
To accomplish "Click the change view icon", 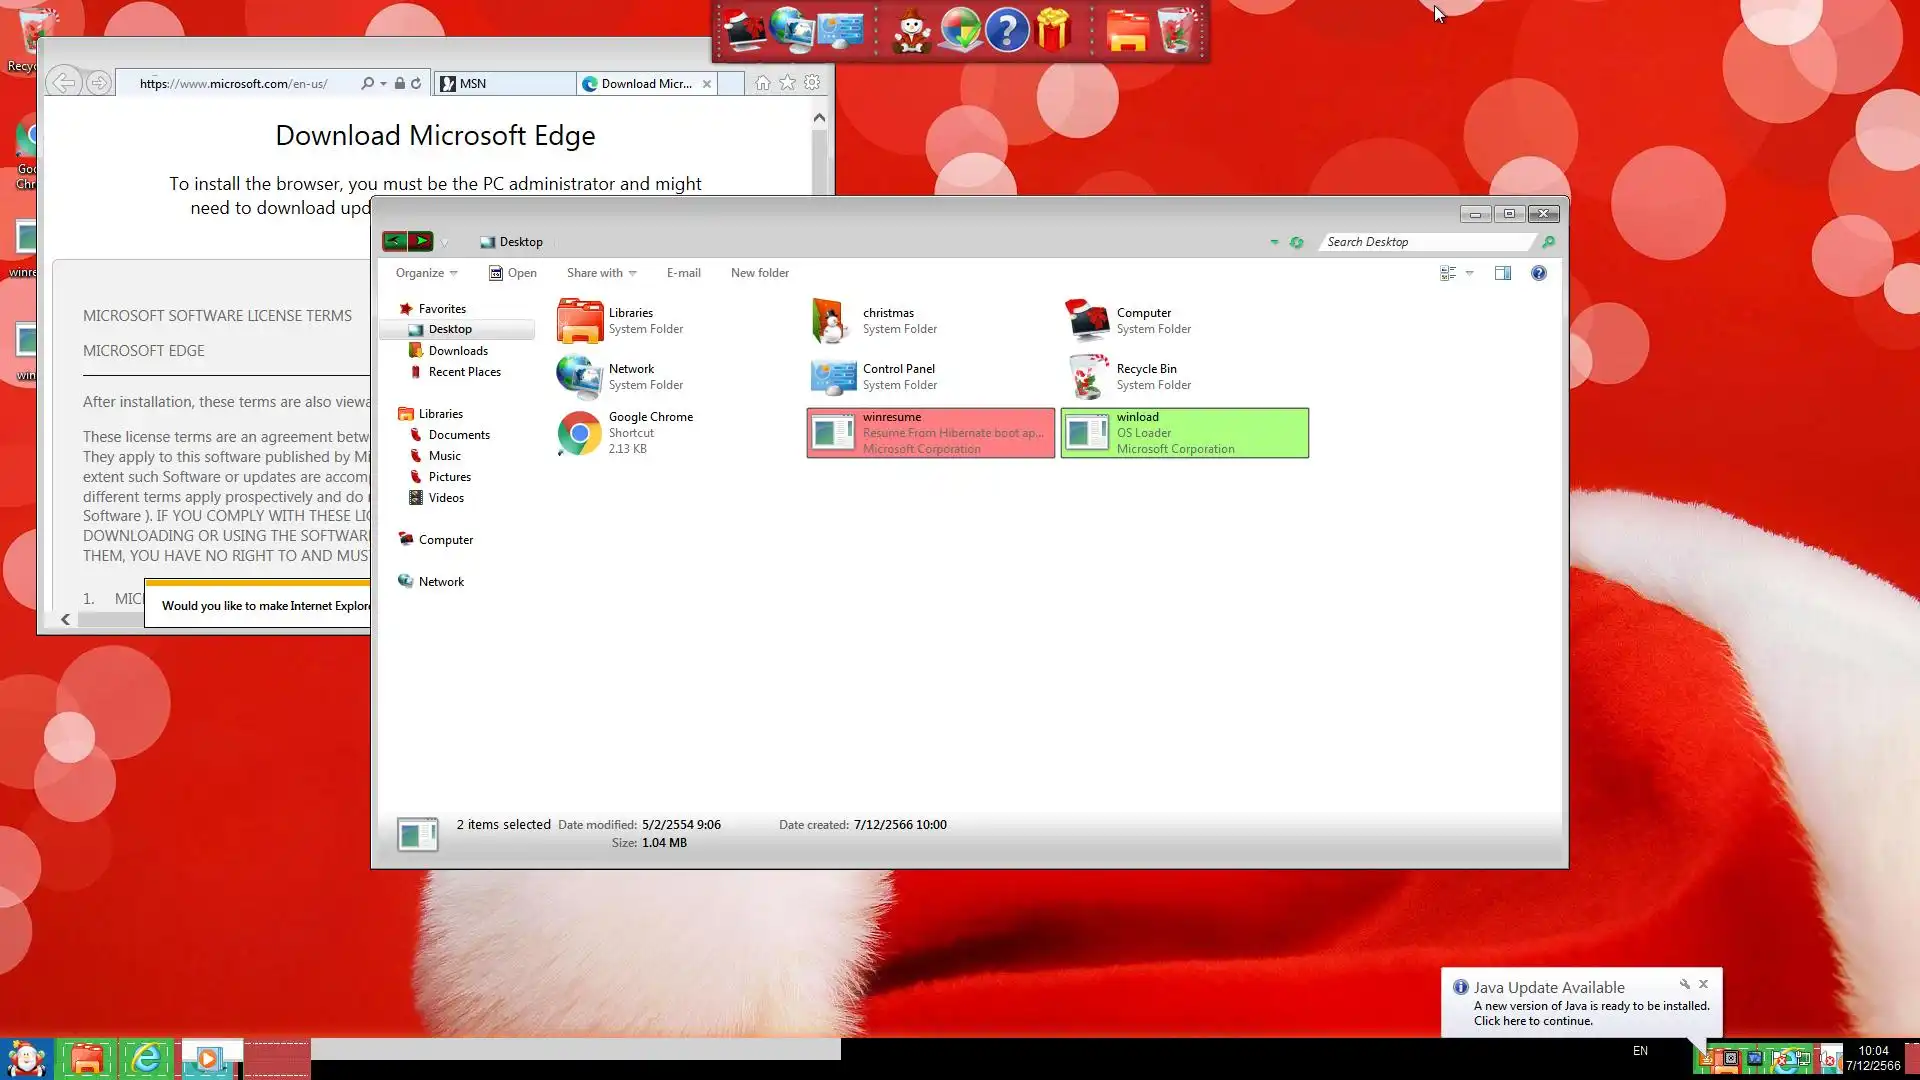I will point(1447,273).
